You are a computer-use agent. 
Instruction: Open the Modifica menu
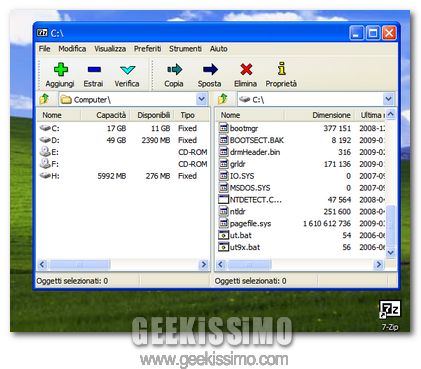72,49
